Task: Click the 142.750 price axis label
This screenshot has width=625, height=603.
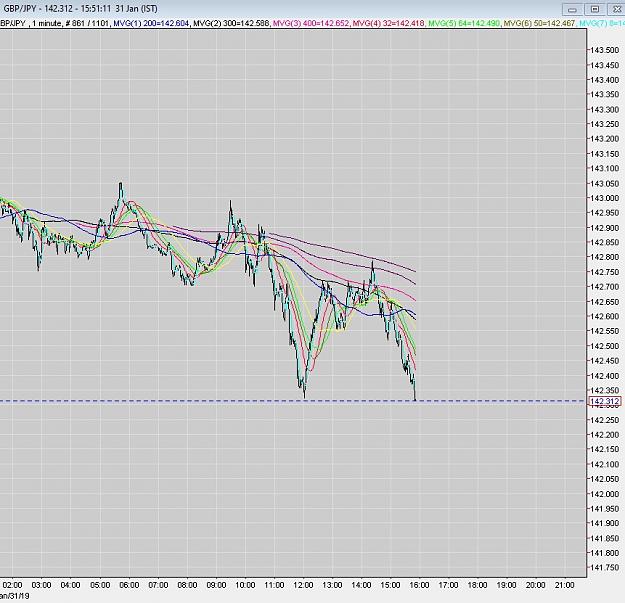Action: pos(605,272)
